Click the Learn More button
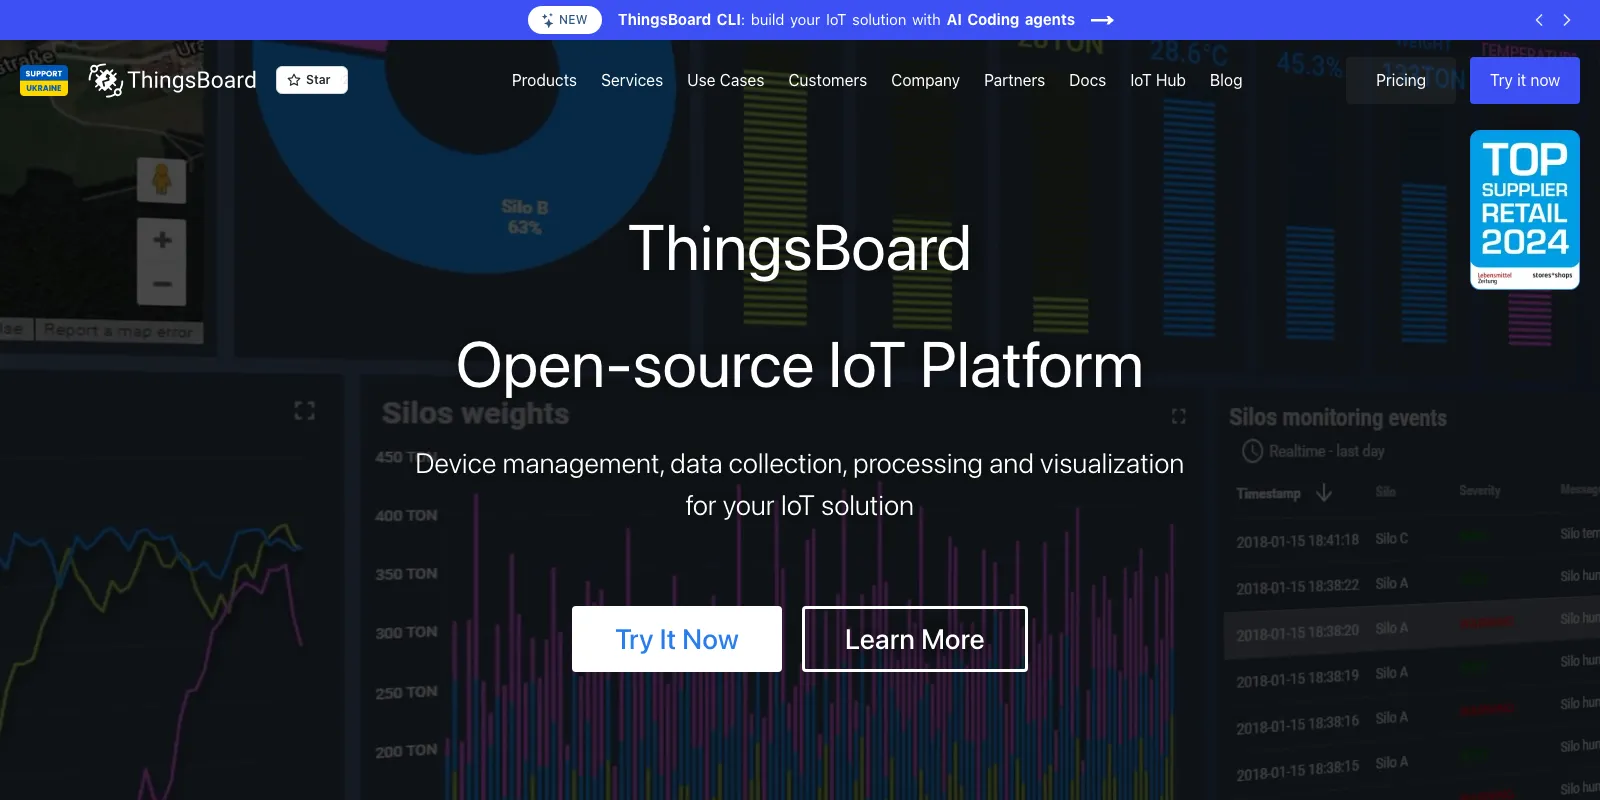 [915, 639]
